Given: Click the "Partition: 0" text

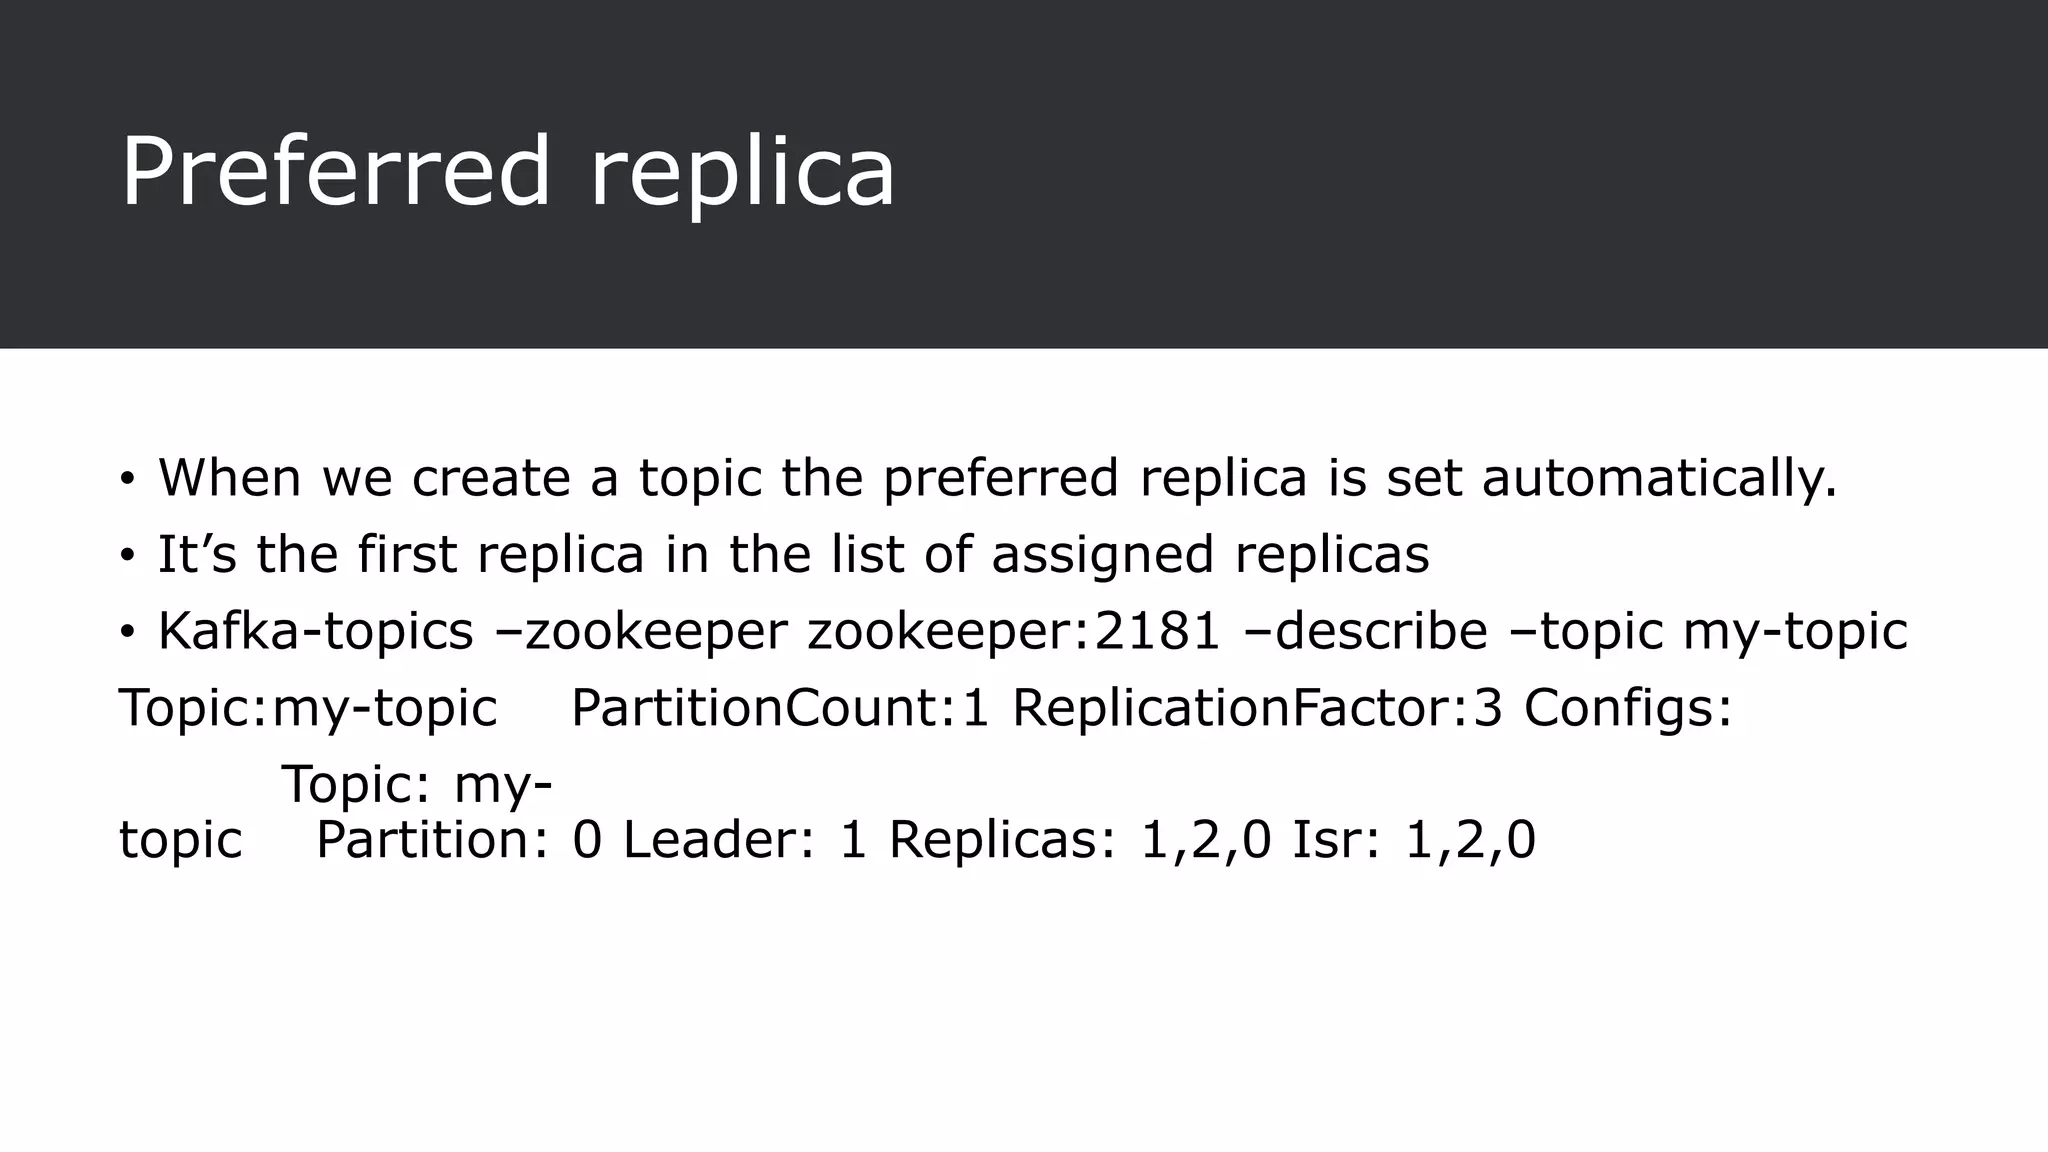Looking at the screenshot, I should pyautogui.click(x=459, y=839).
